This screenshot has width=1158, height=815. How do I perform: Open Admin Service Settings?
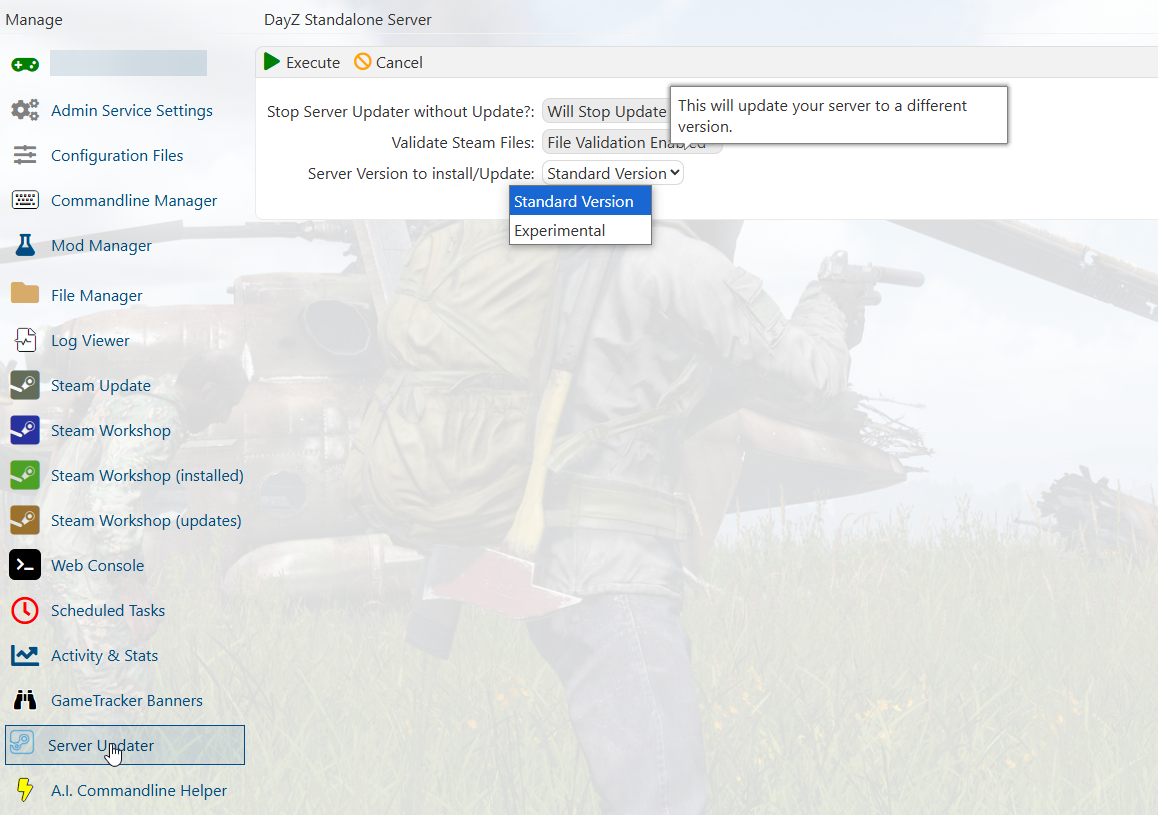(131, 111)
